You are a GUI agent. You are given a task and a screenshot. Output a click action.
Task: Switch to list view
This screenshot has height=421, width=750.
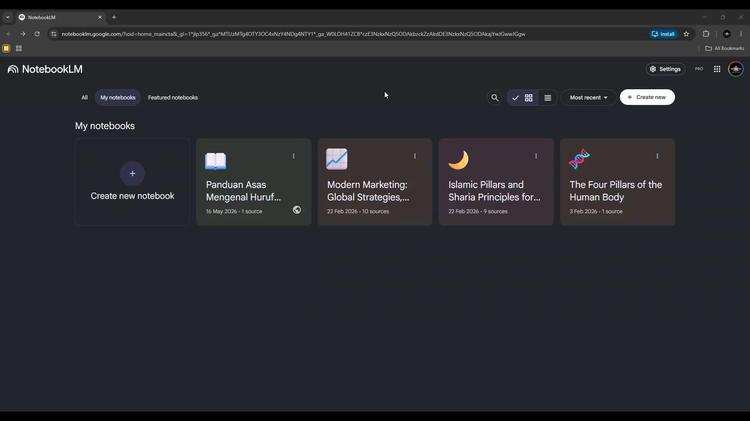tap(548, 98)
